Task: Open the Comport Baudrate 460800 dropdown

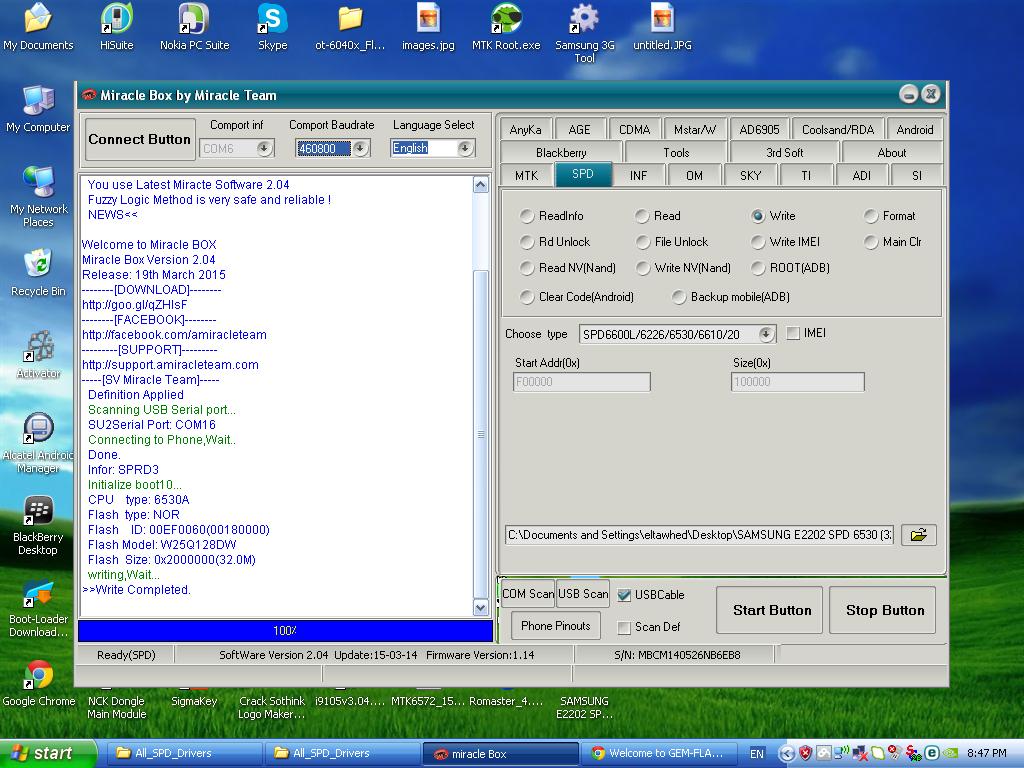Action: [360, 148]
